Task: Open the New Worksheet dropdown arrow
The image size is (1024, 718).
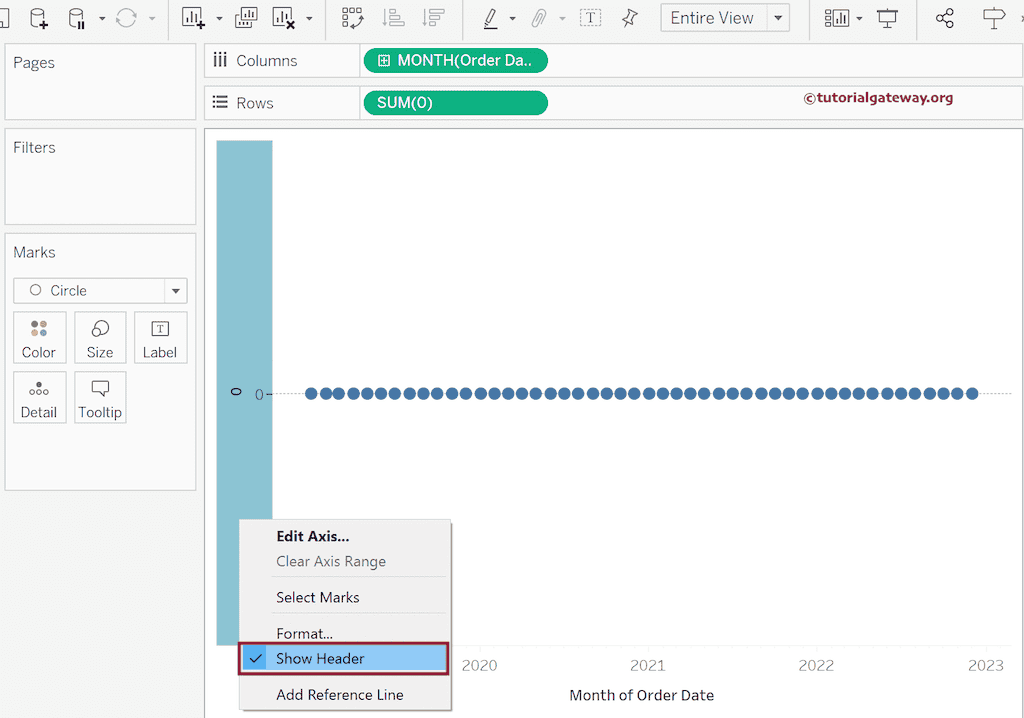Action: [219, 18]
